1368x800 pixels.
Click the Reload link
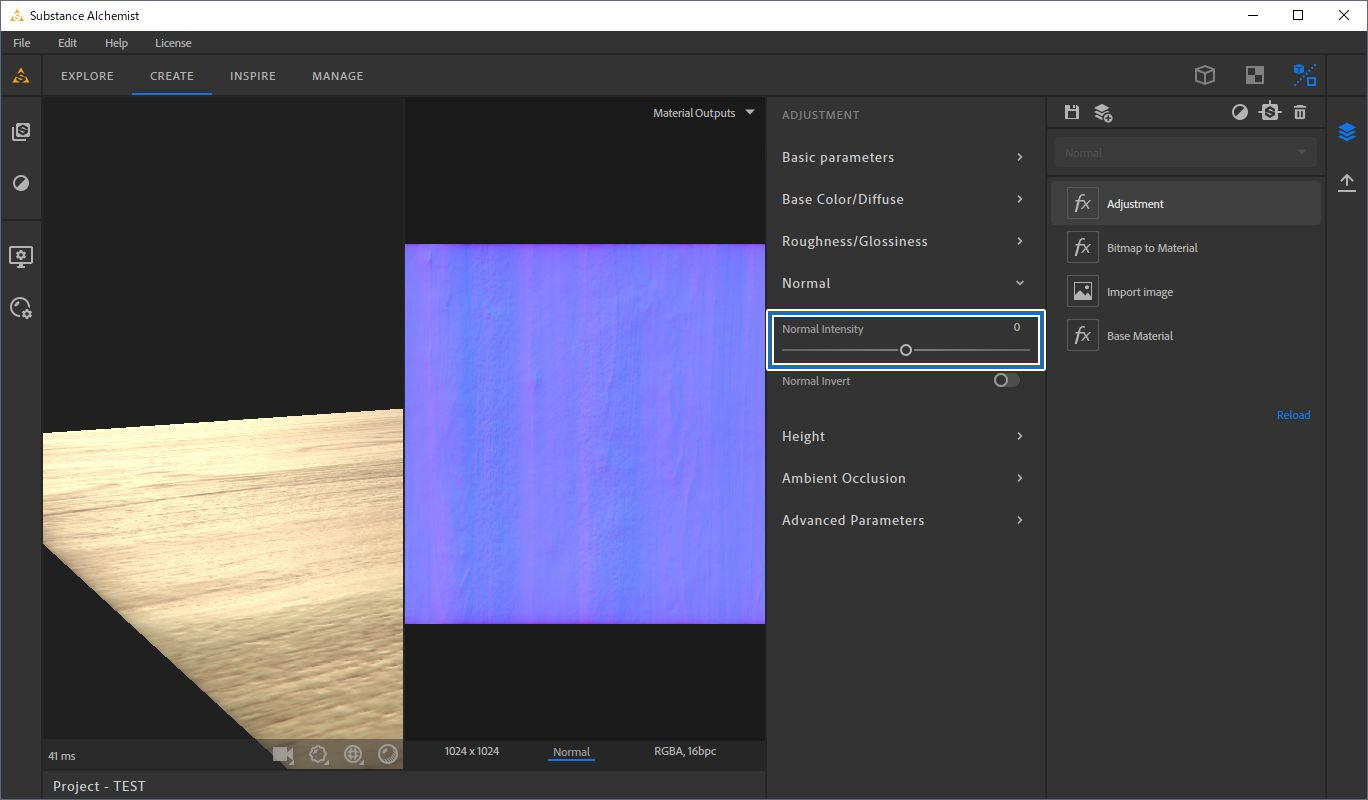[1293, 415]
